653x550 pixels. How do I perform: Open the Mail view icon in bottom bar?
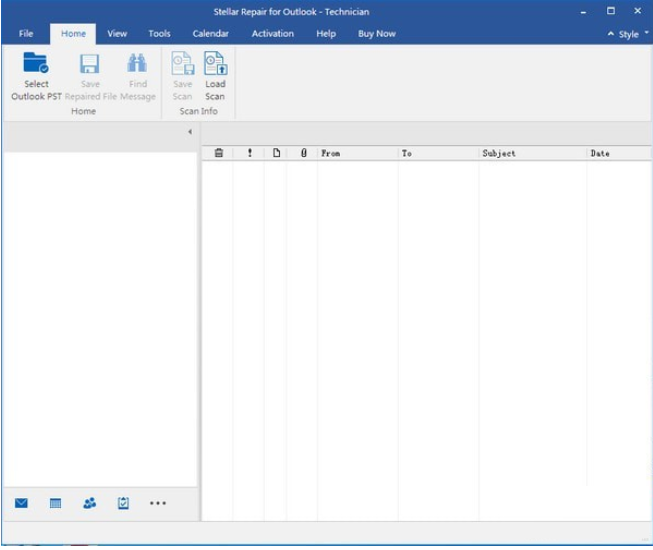pos(22,503)
